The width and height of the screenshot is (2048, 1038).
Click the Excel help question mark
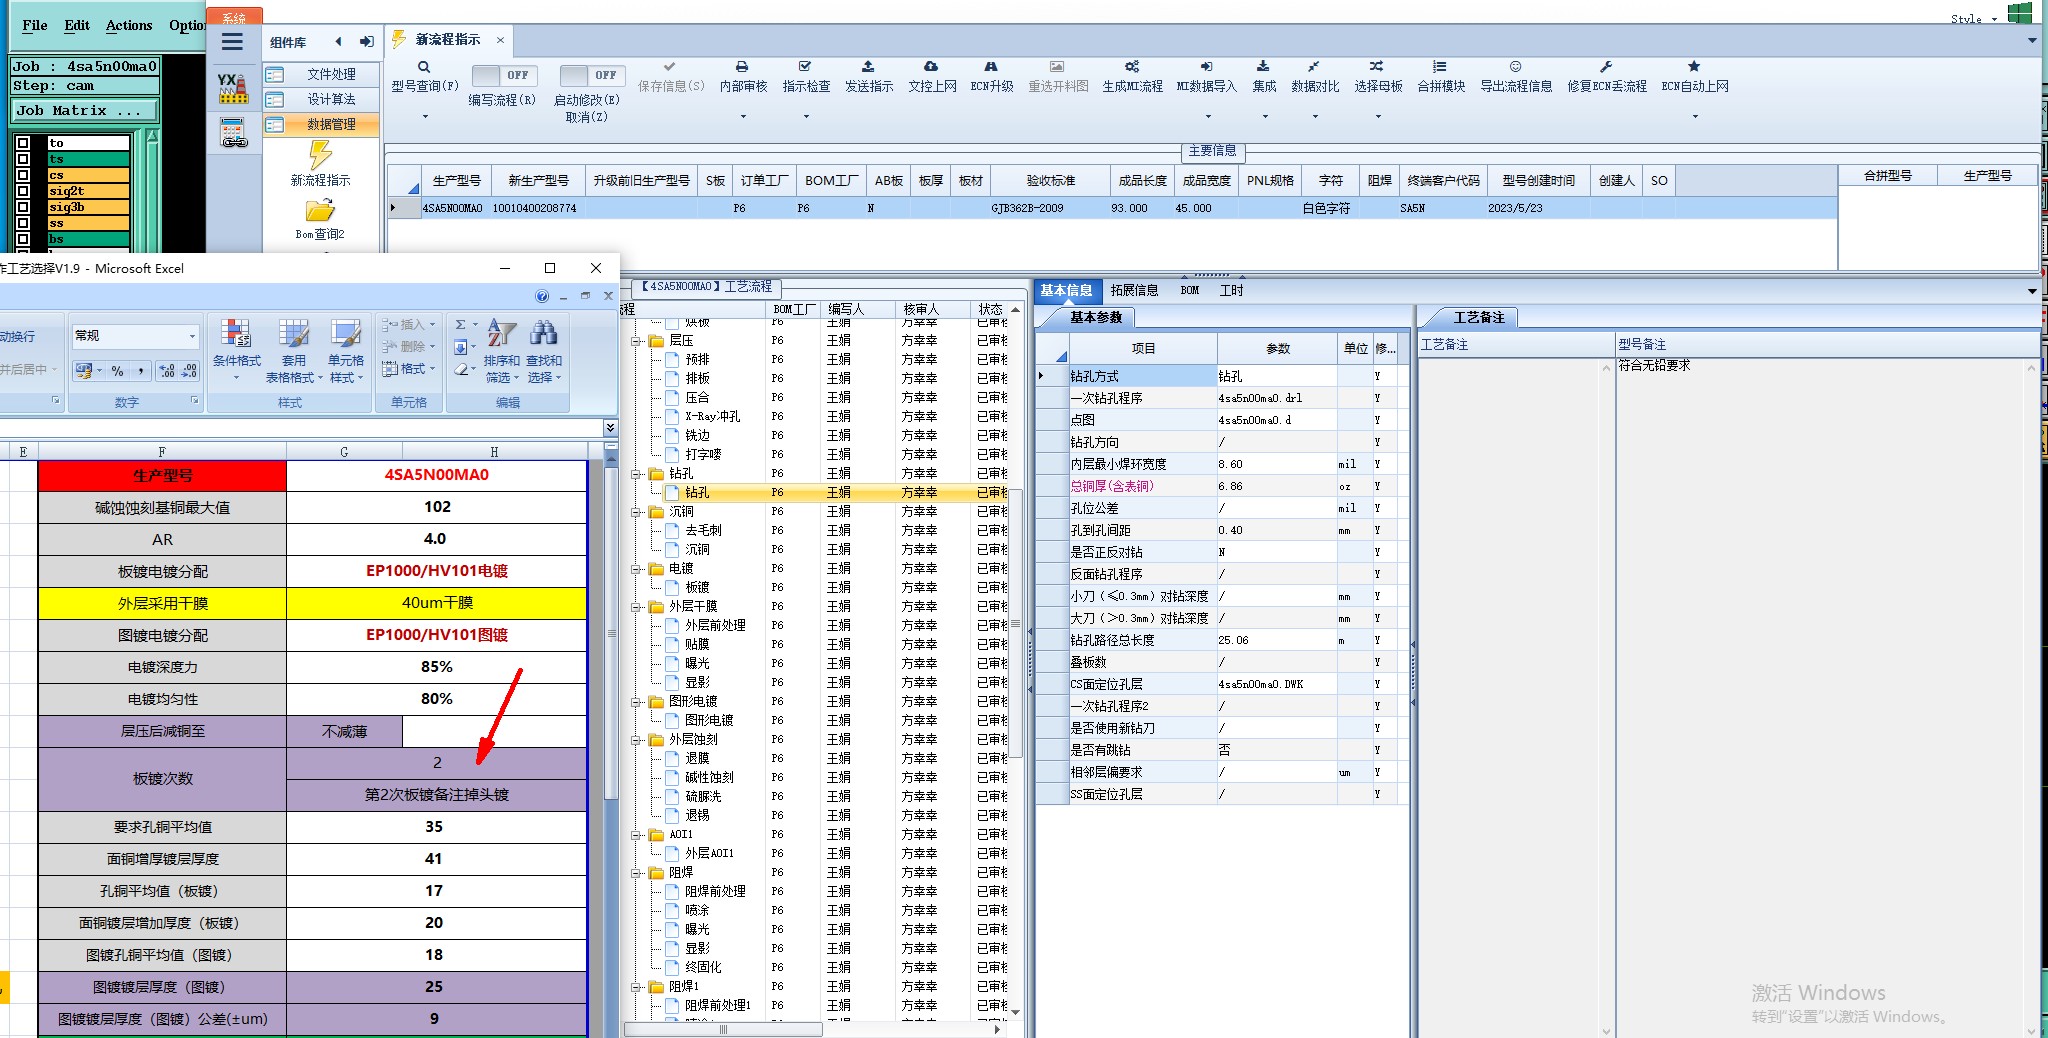pos(542,296)
